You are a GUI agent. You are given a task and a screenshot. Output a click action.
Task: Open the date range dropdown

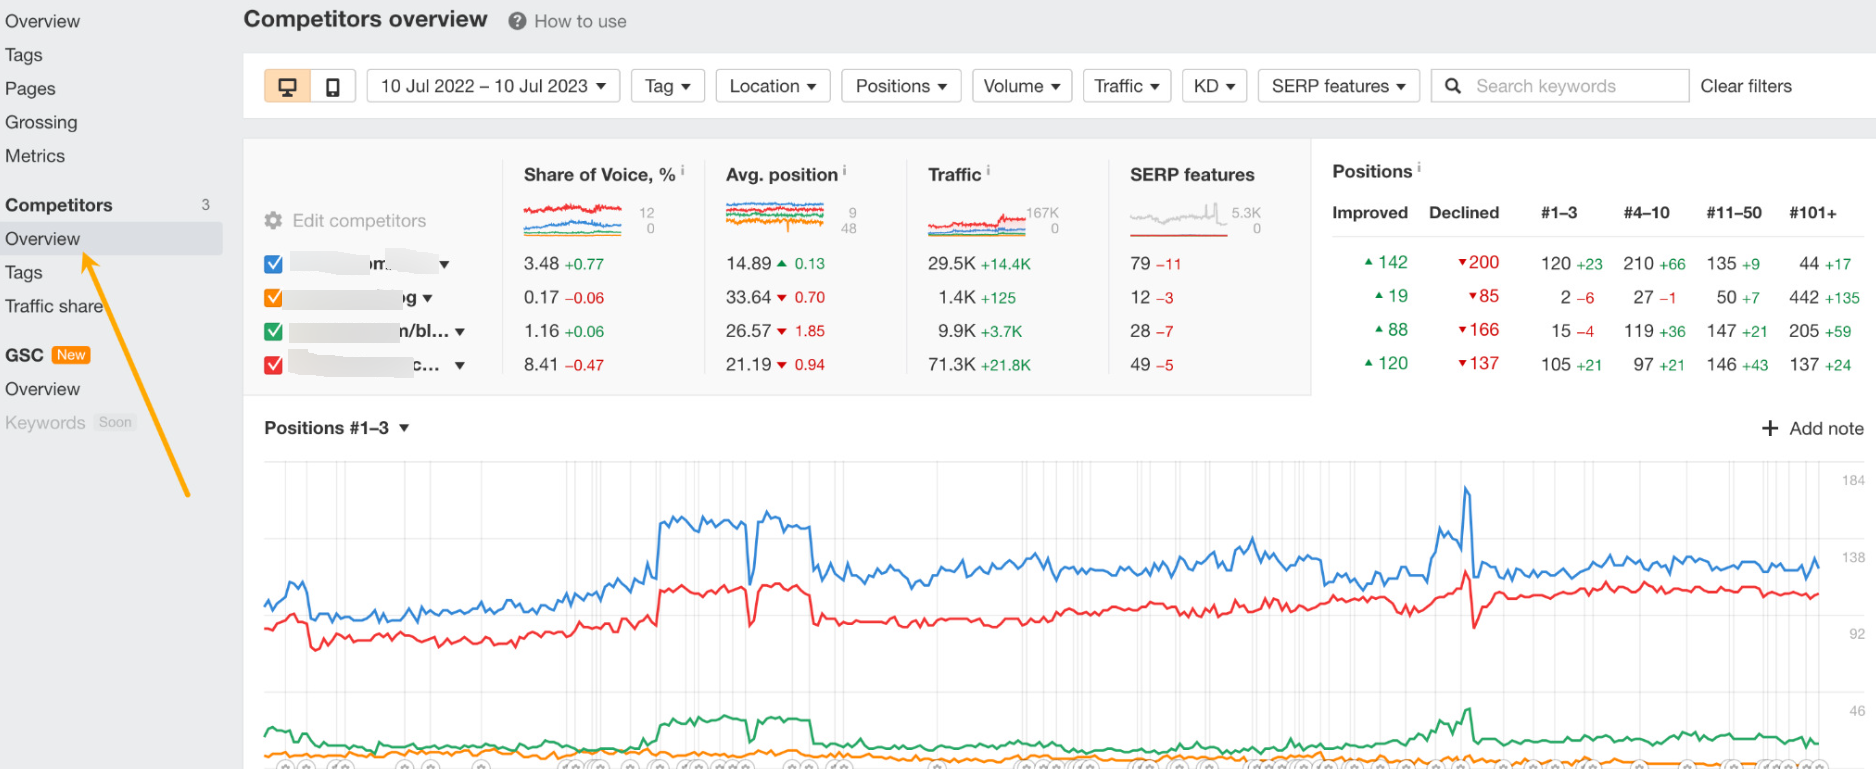click(x=493, y=86)
